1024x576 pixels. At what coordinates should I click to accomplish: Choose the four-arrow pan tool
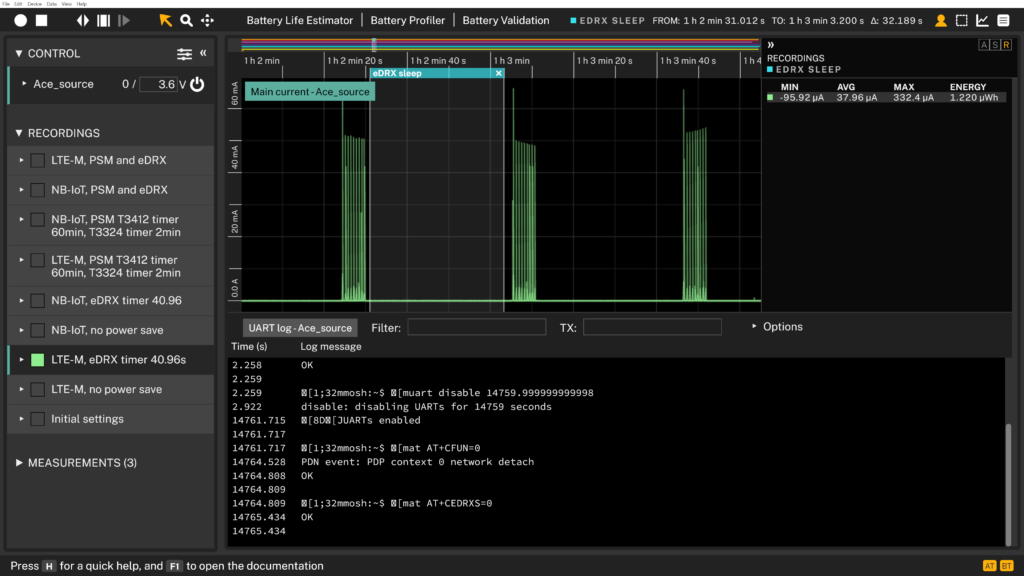click(x=207, y=20)
